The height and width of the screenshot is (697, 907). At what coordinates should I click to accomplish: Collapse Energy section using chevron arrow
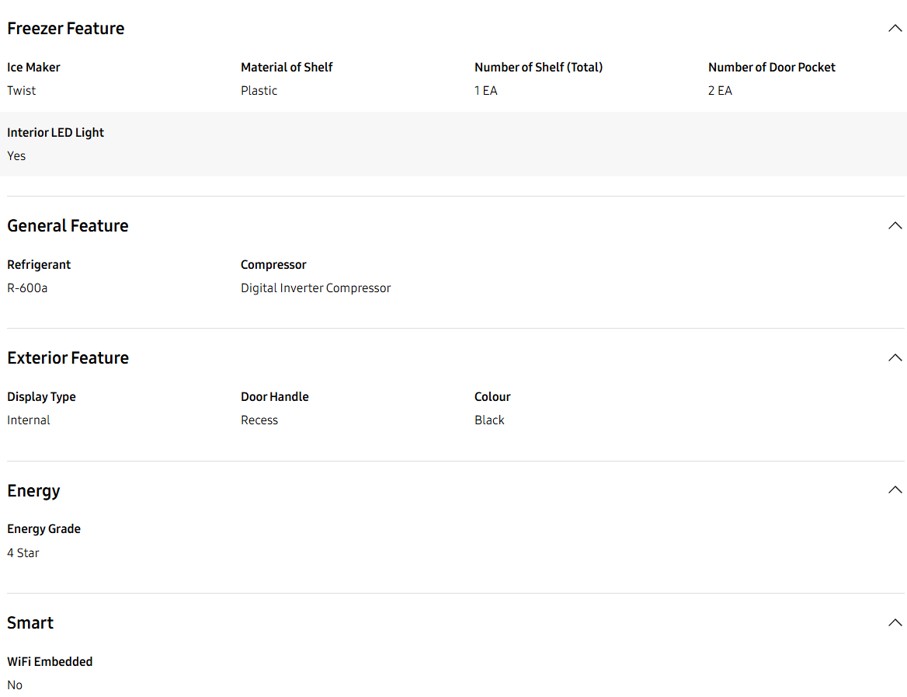click(x=894, y=490)
